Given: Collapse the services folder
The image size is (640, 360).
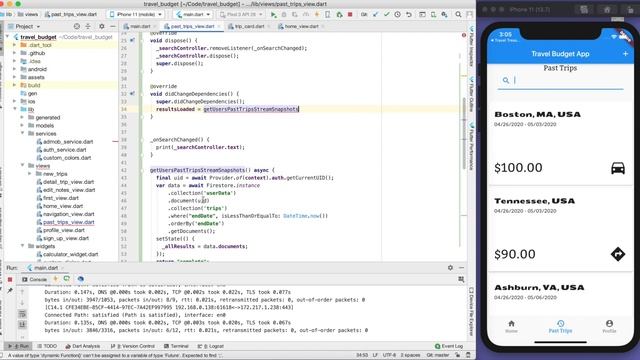Looking at the screenshot, I should pos(22,133).
